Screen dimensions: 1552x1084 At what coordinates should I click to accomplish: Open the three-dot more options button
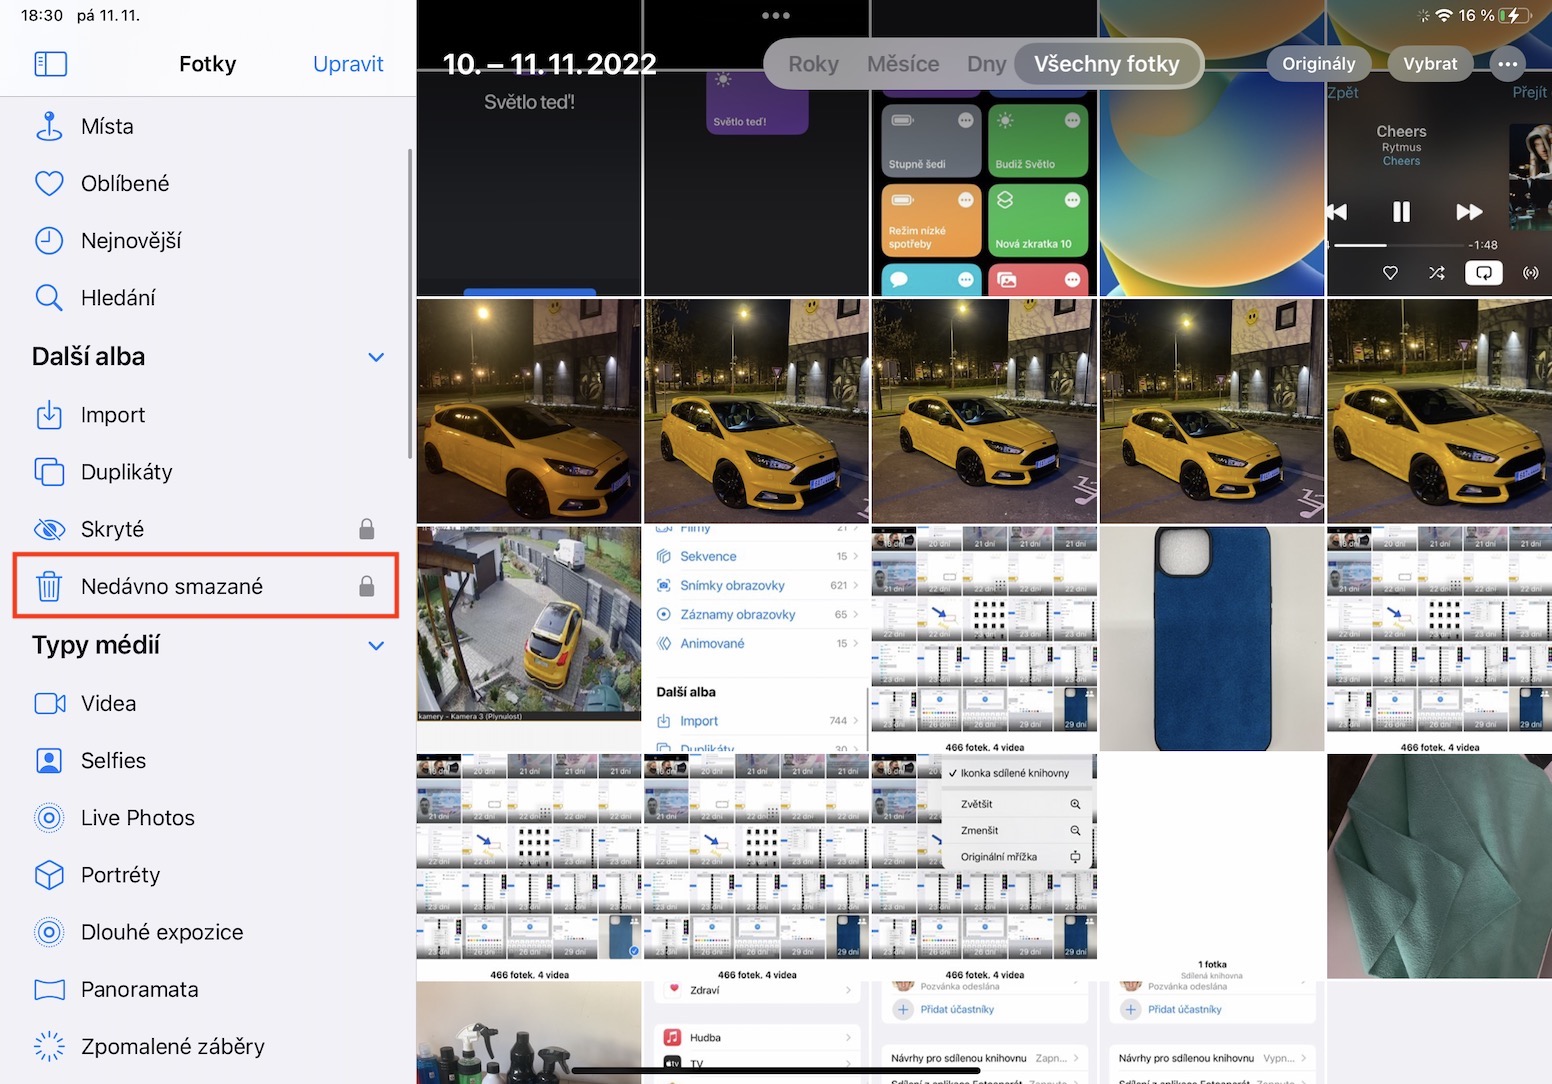(1507, 64)
